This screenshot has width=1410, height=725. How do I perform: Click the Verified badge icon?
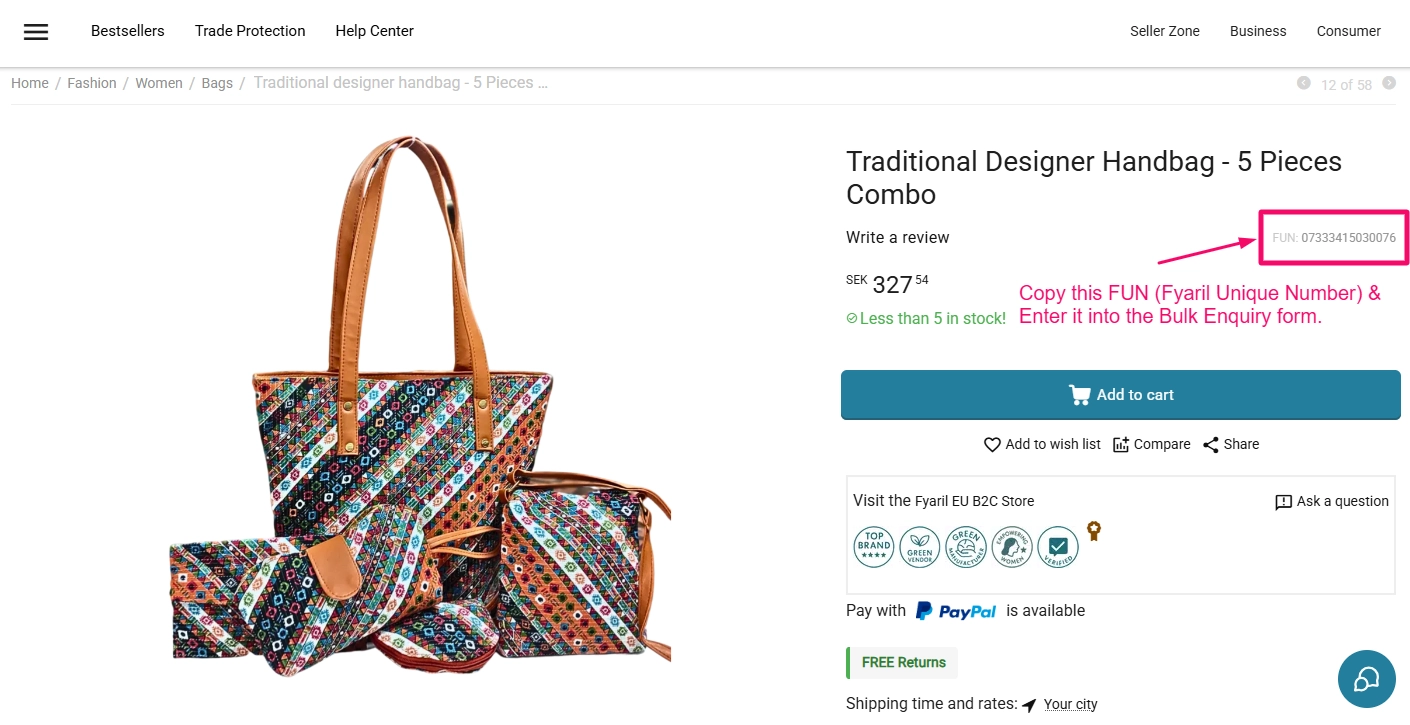tap(1058, 547)
